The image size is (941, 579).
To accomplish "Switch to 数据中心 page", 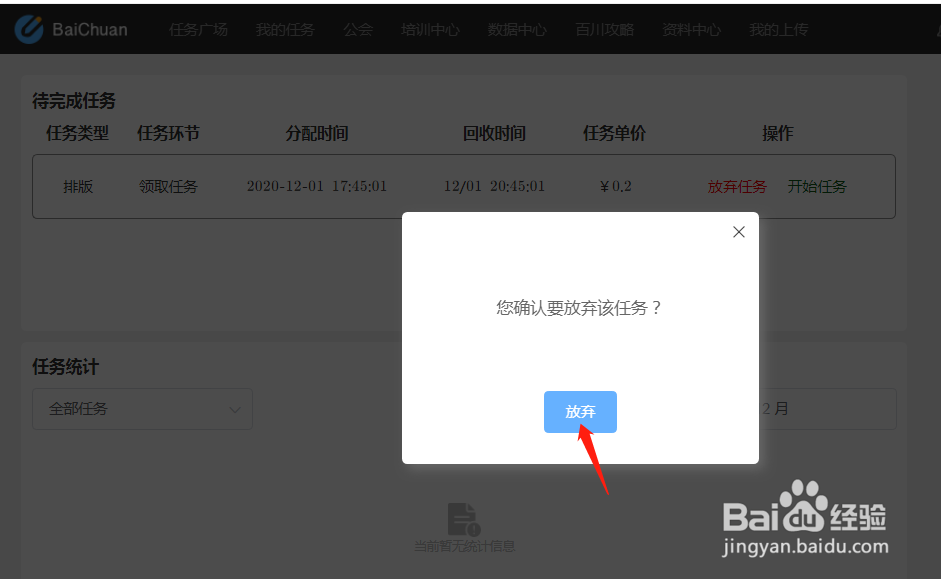I will click(517, 29).
